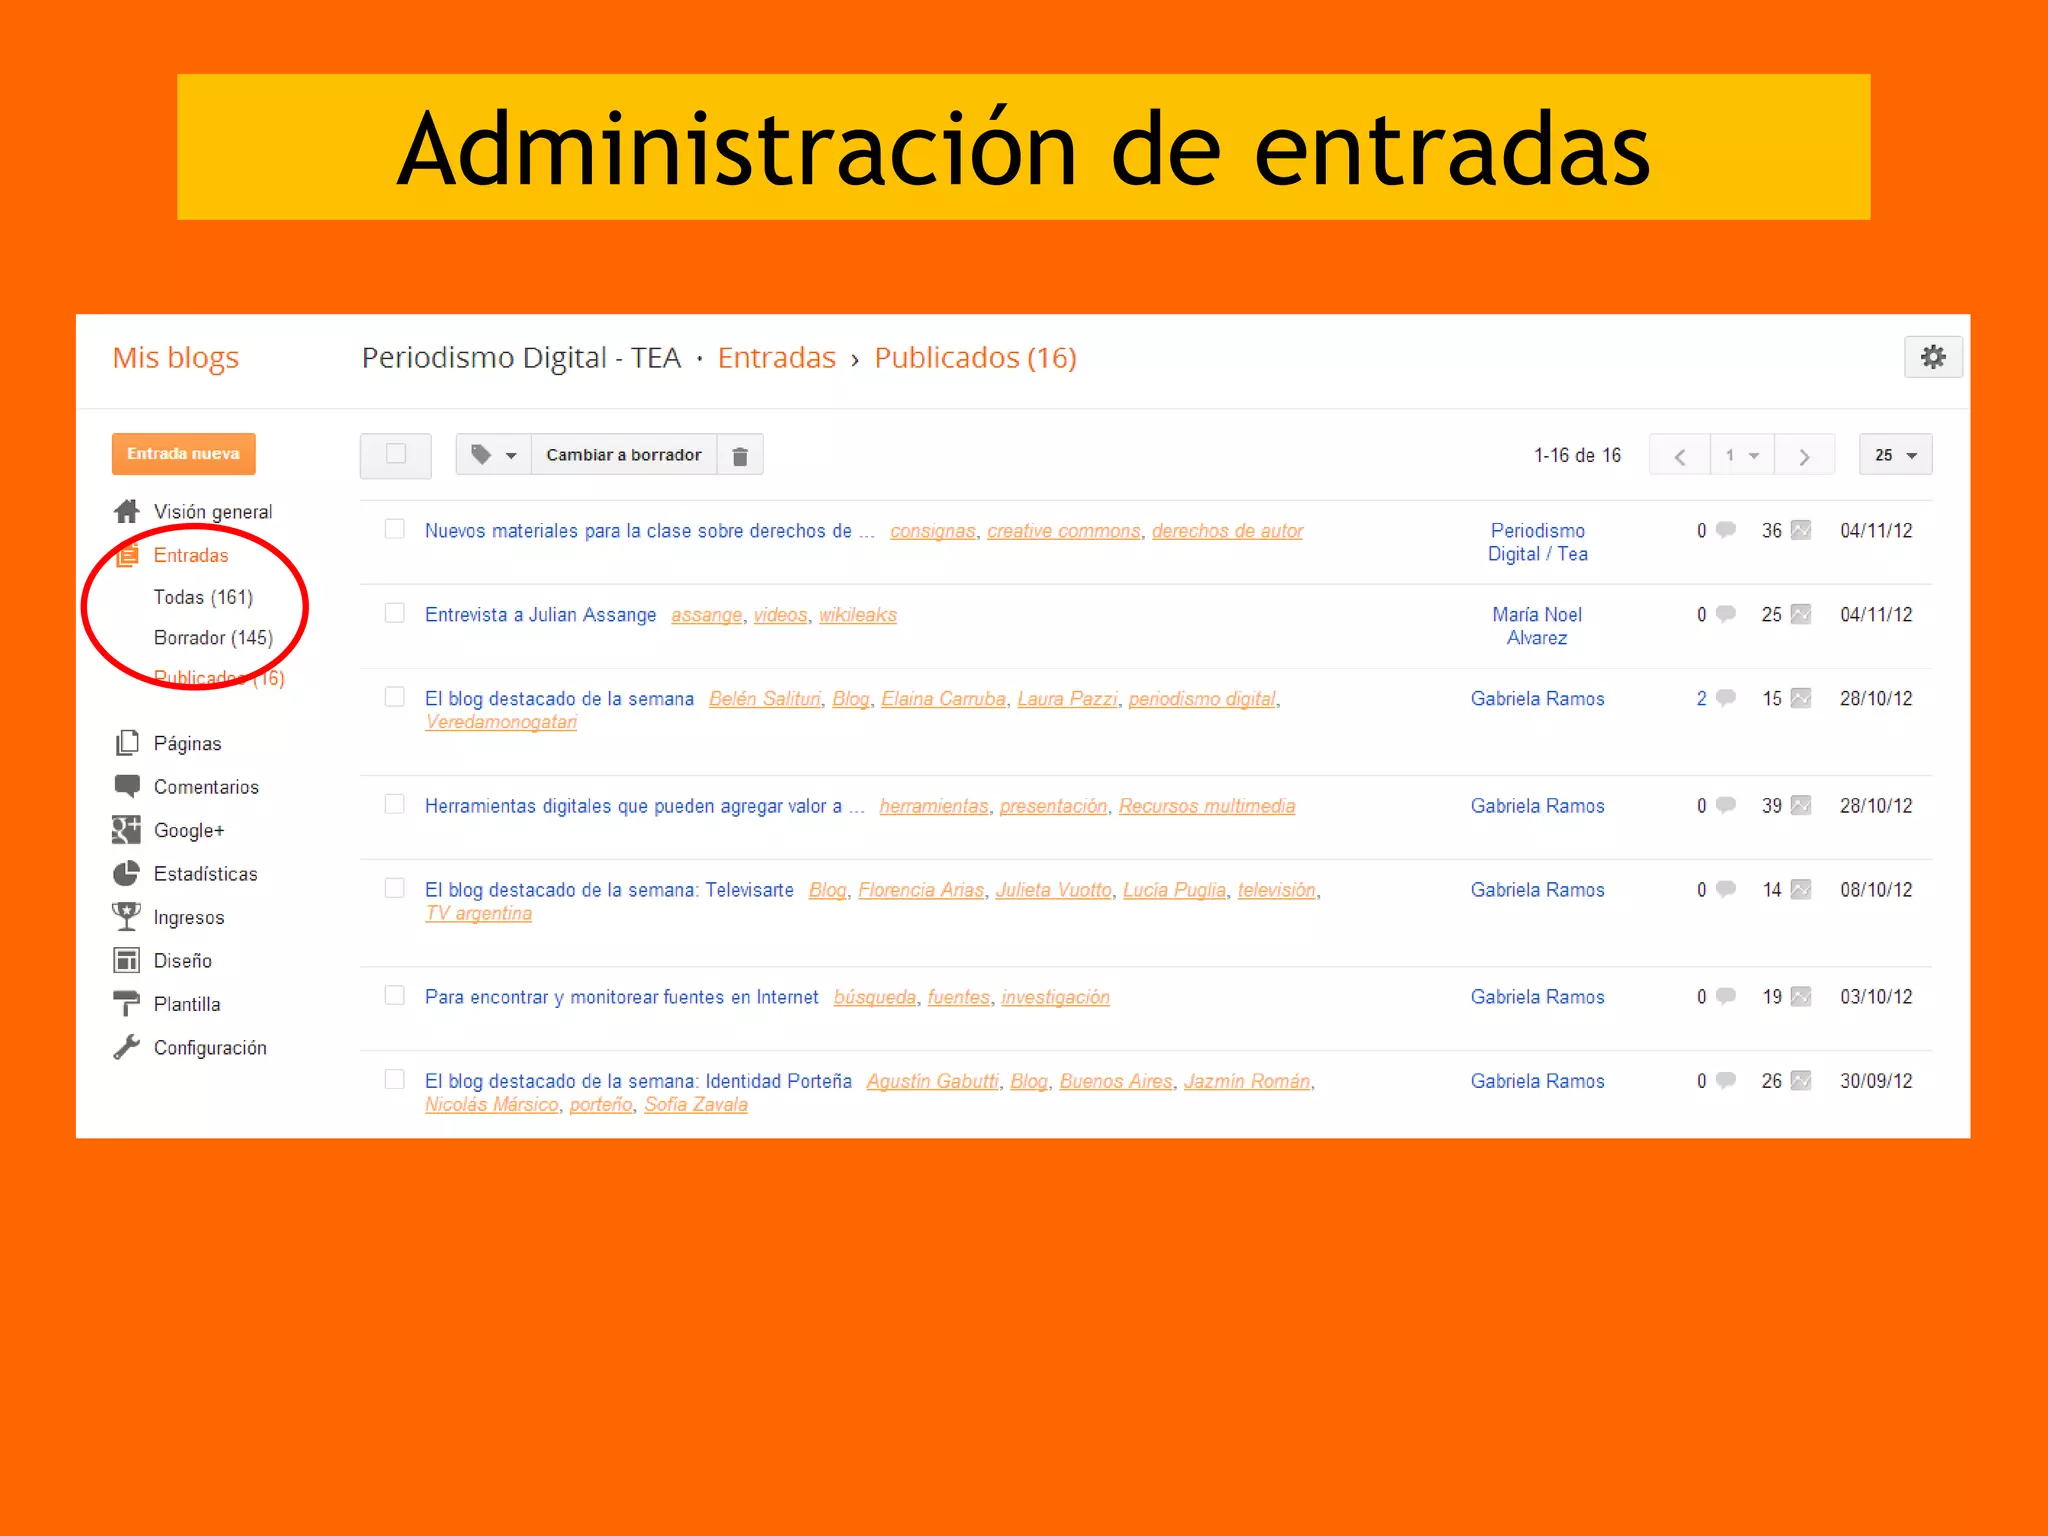Click comment icon on 28/10/12 blog destacado row
The height and width of the screenshot is (1536, 2048).
click(x=1726, y=698)
